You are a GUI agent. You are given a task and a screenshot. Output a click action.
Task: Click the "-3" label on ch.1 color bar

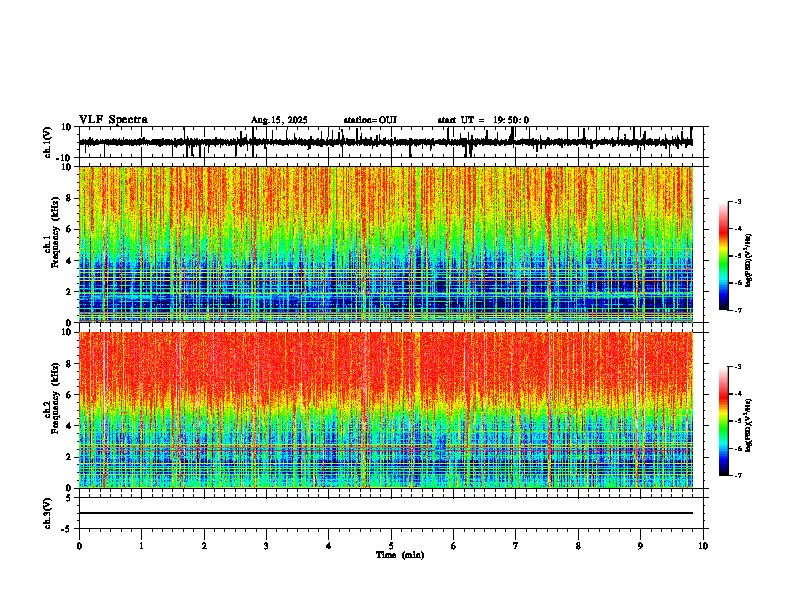(x=738, y=201)
